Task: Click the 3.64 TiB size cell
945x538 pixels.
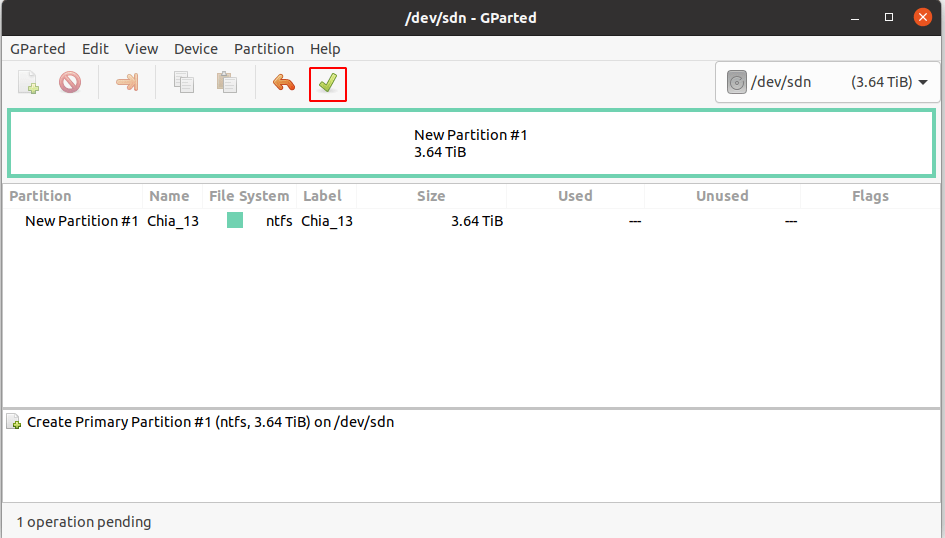Action: coord(477,221)
